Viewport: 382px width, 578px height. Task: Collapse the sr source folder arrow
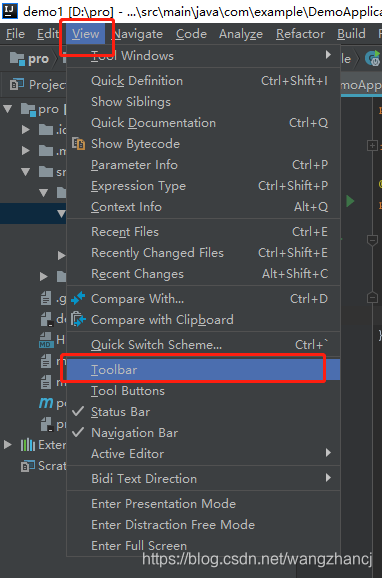click(x=25, y=172)
